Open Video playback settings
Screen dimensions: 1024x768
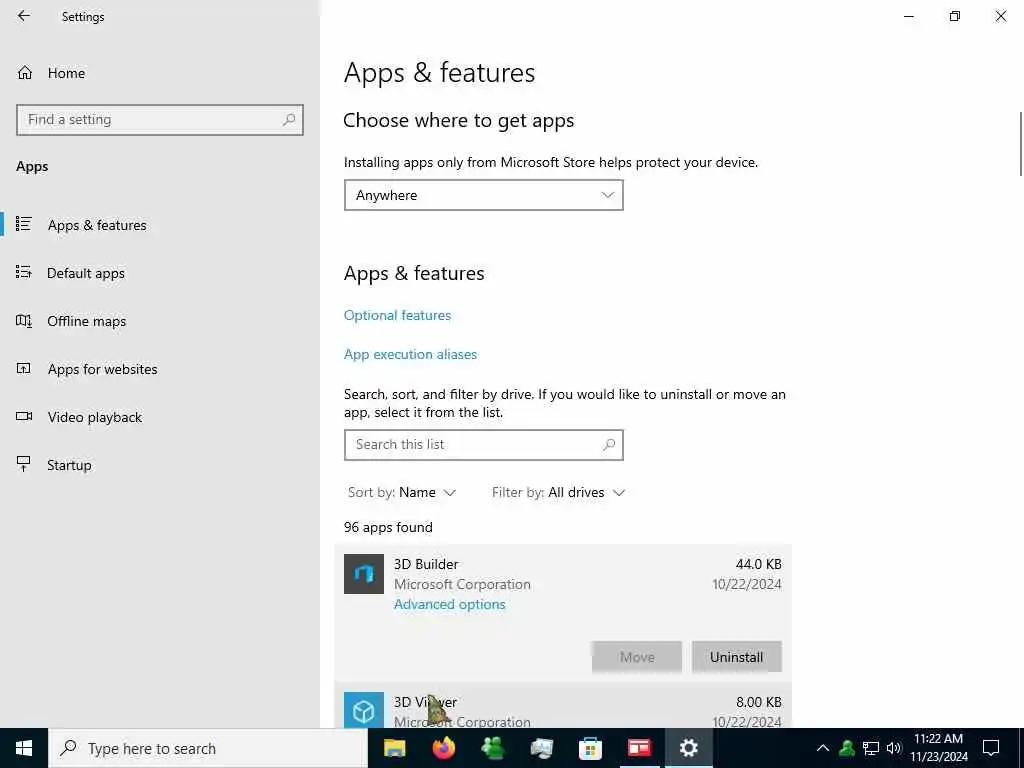click(x=95, y=417)
